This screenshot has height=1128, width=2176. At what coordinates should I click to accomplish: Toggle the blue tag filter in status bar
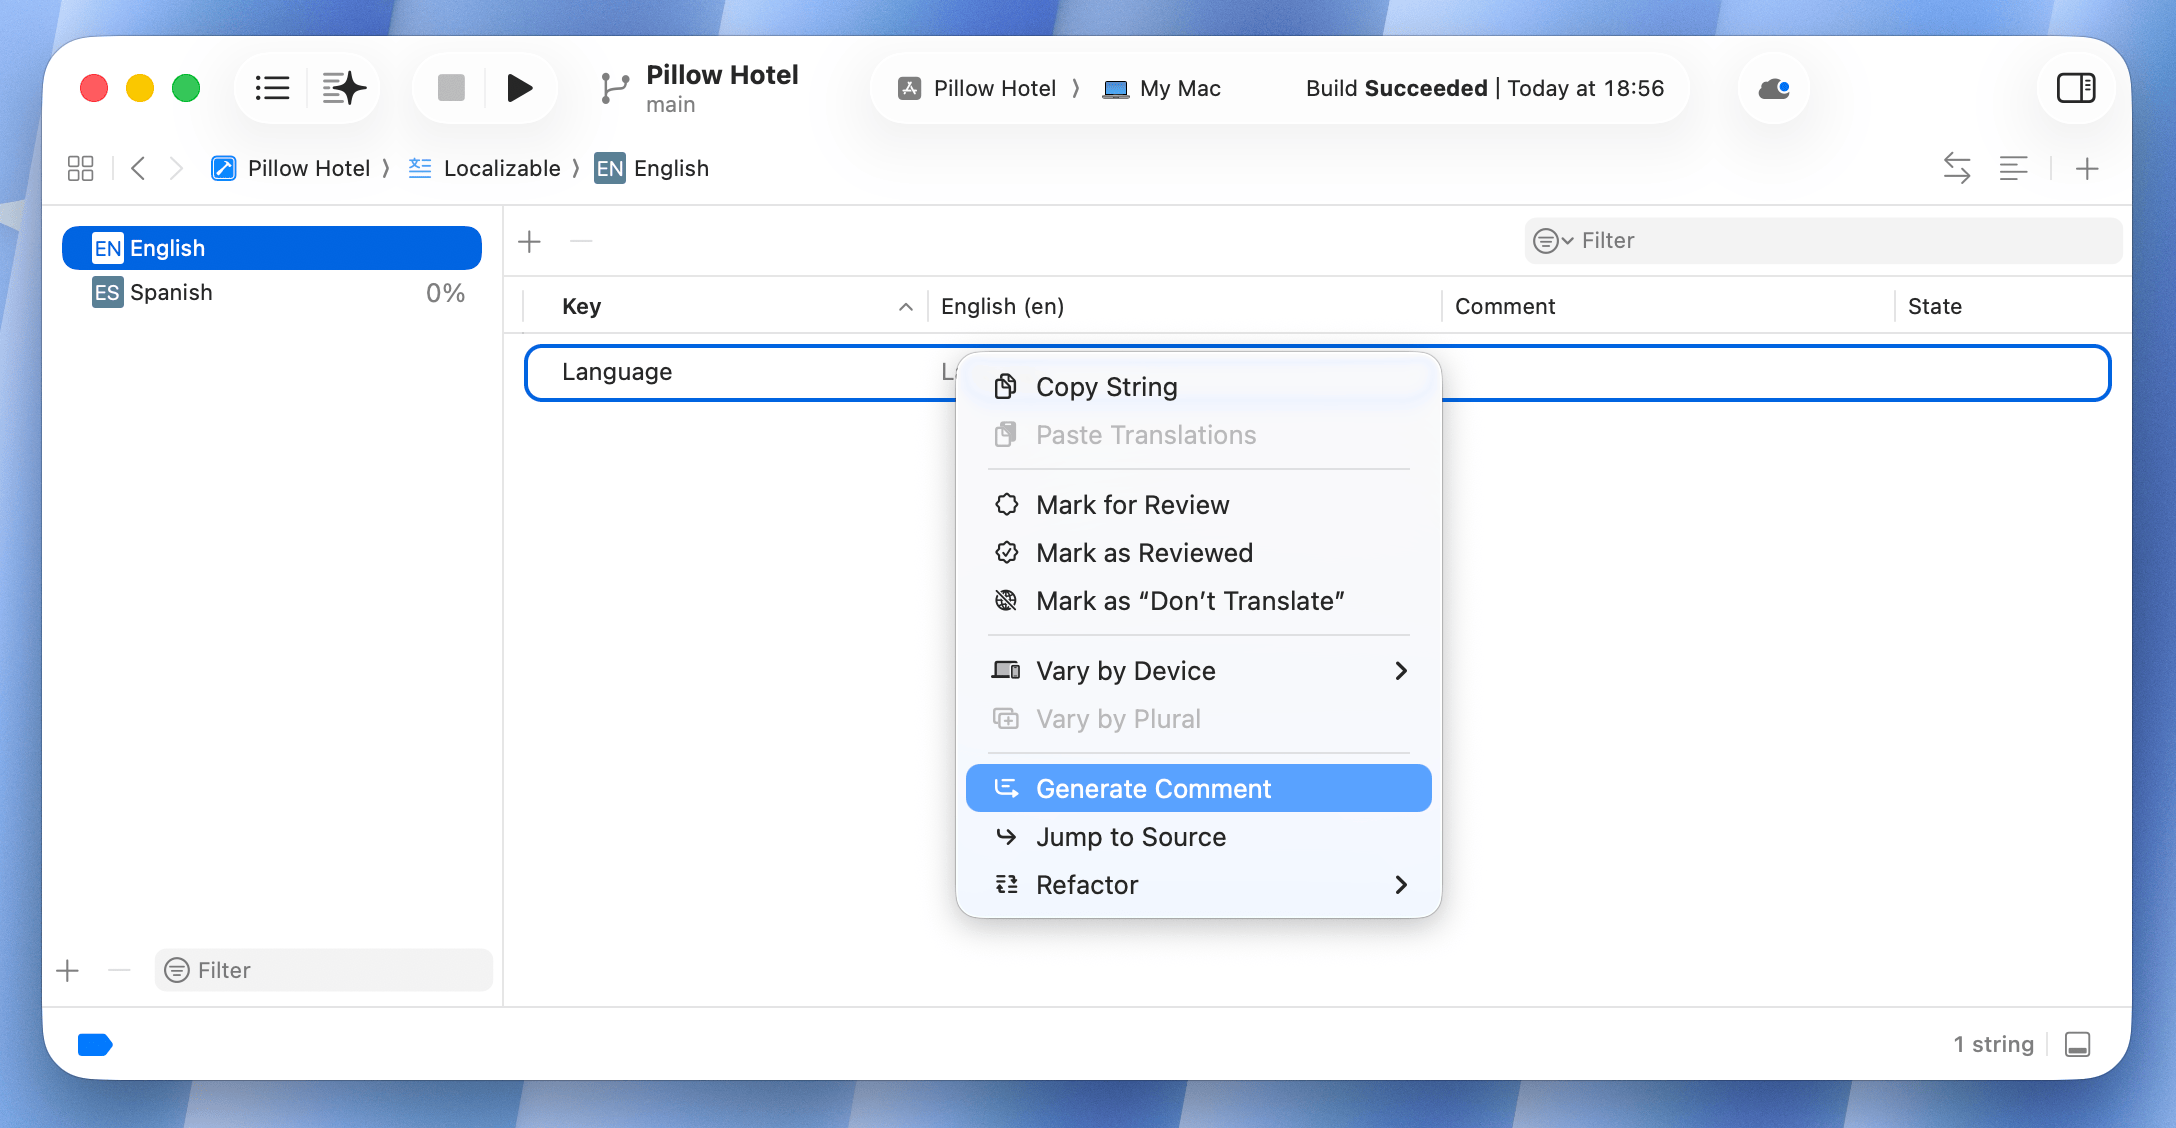pyautogui.click(x=95, y=1044)
